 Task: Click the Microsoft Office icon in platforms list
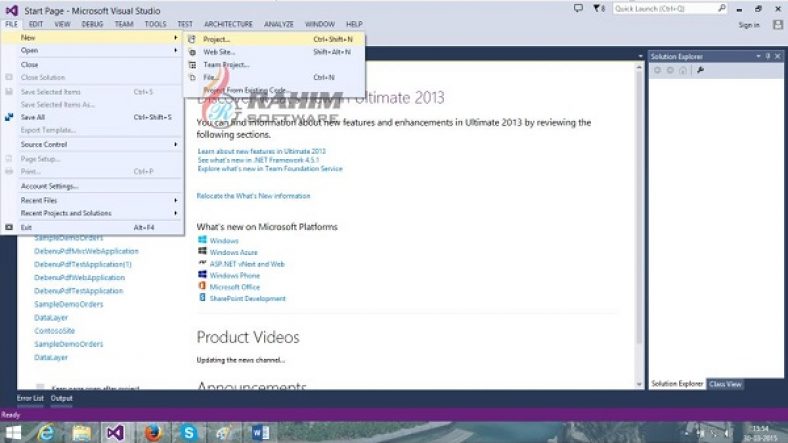(x=202, y=286)
